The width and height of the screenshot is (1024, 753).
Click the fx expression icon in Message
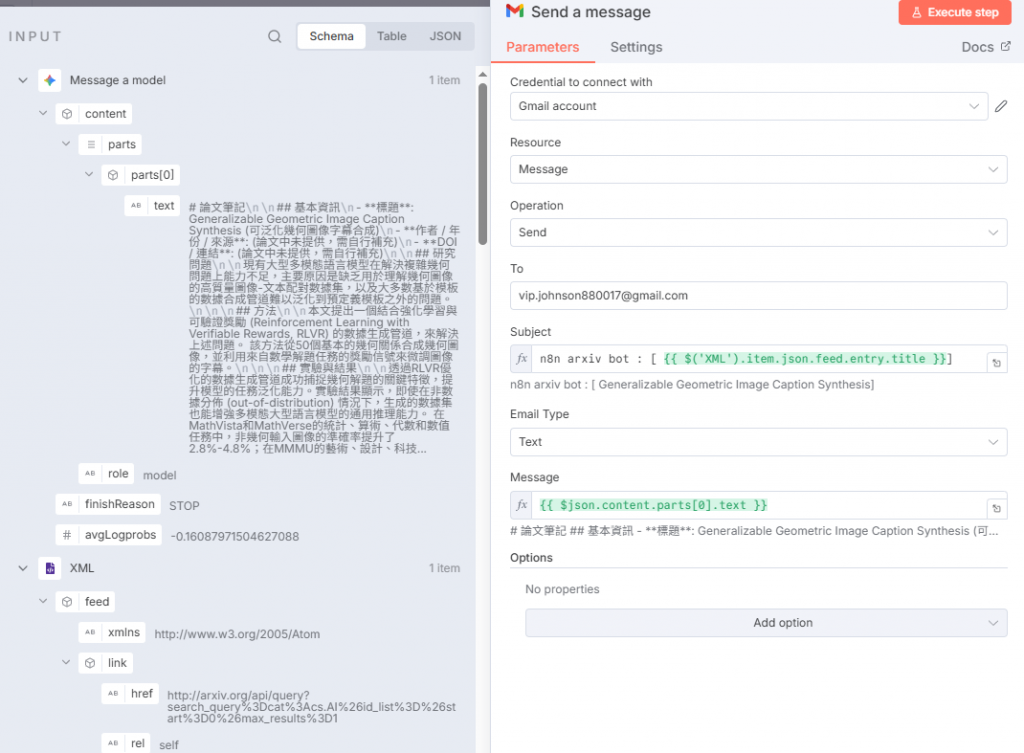coord(521,505)
